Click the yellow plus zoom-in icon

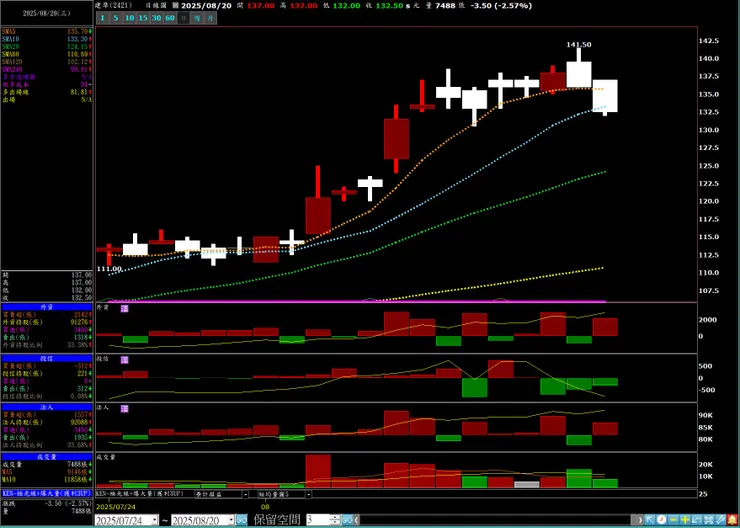coord(685,520)
